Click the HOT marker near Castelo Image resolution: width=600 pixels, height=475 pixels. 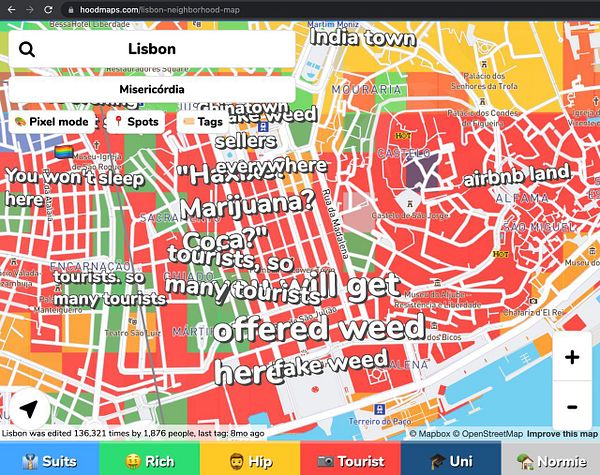click(403, 135)
